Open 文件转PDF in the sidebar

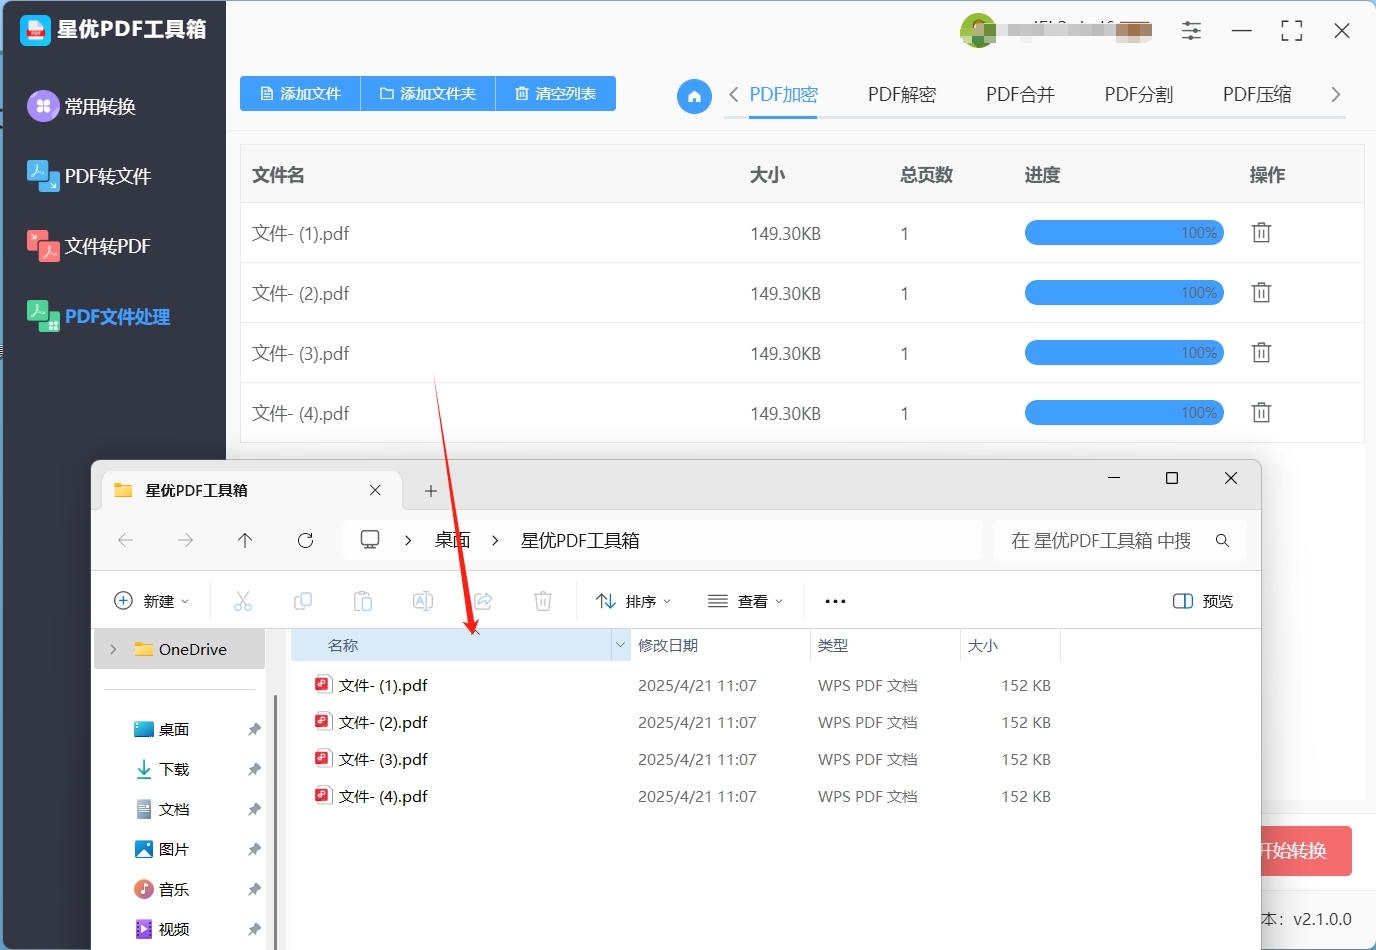tap(89, 246)
